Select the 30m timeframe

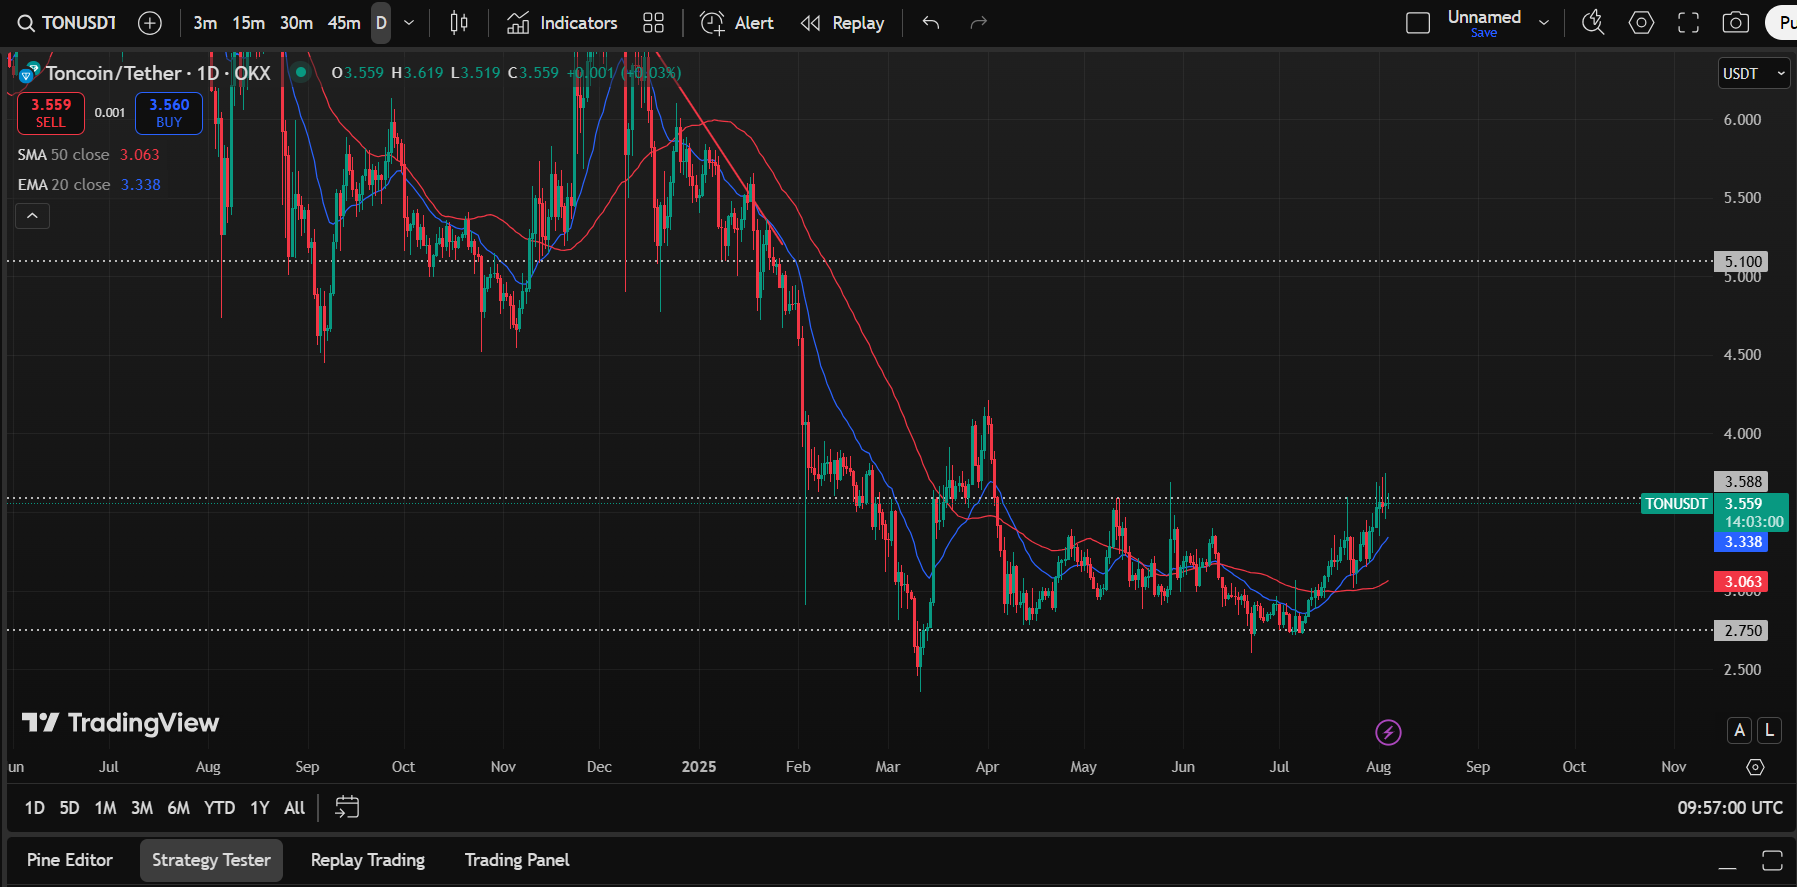(296, 23)
